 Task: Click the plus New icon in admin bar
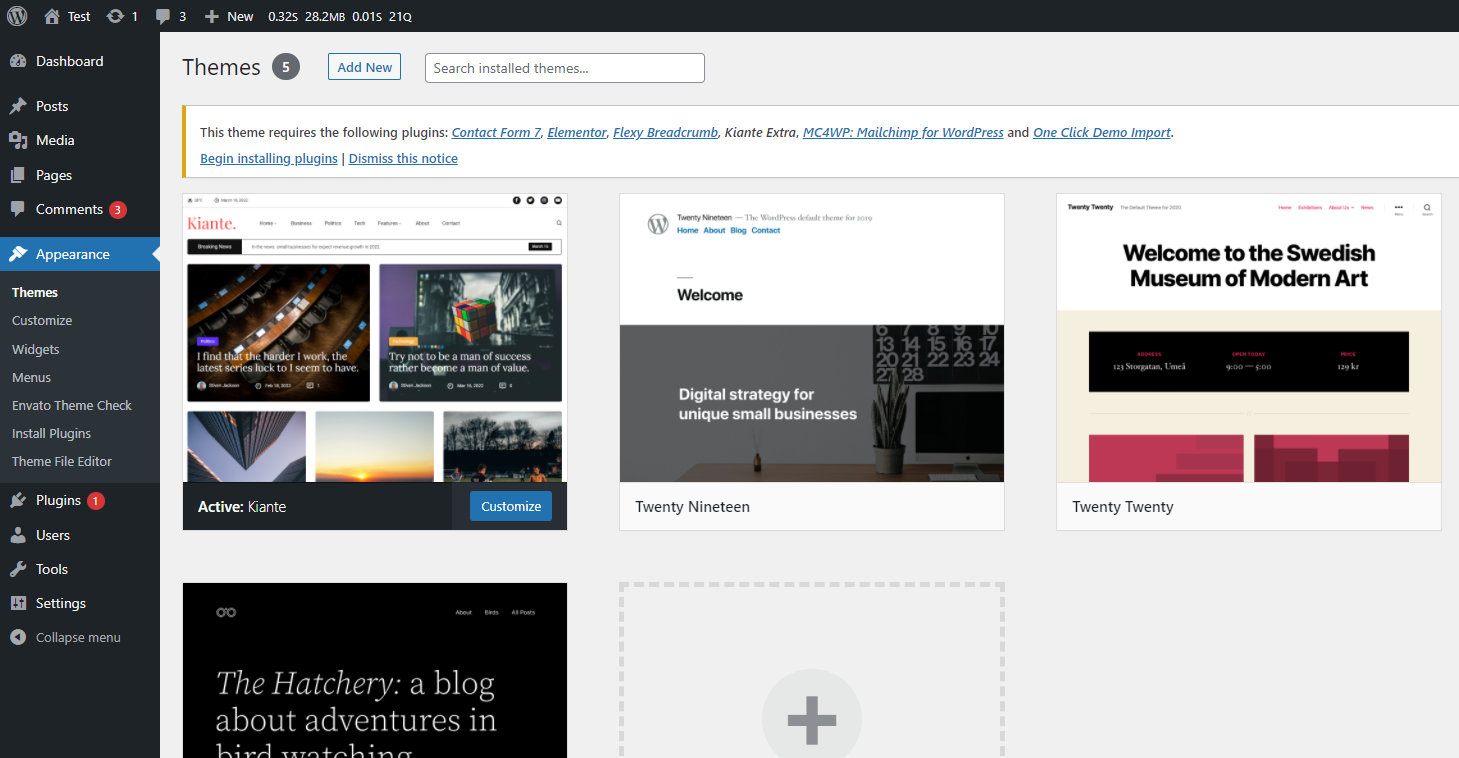[x=211, y=16]
